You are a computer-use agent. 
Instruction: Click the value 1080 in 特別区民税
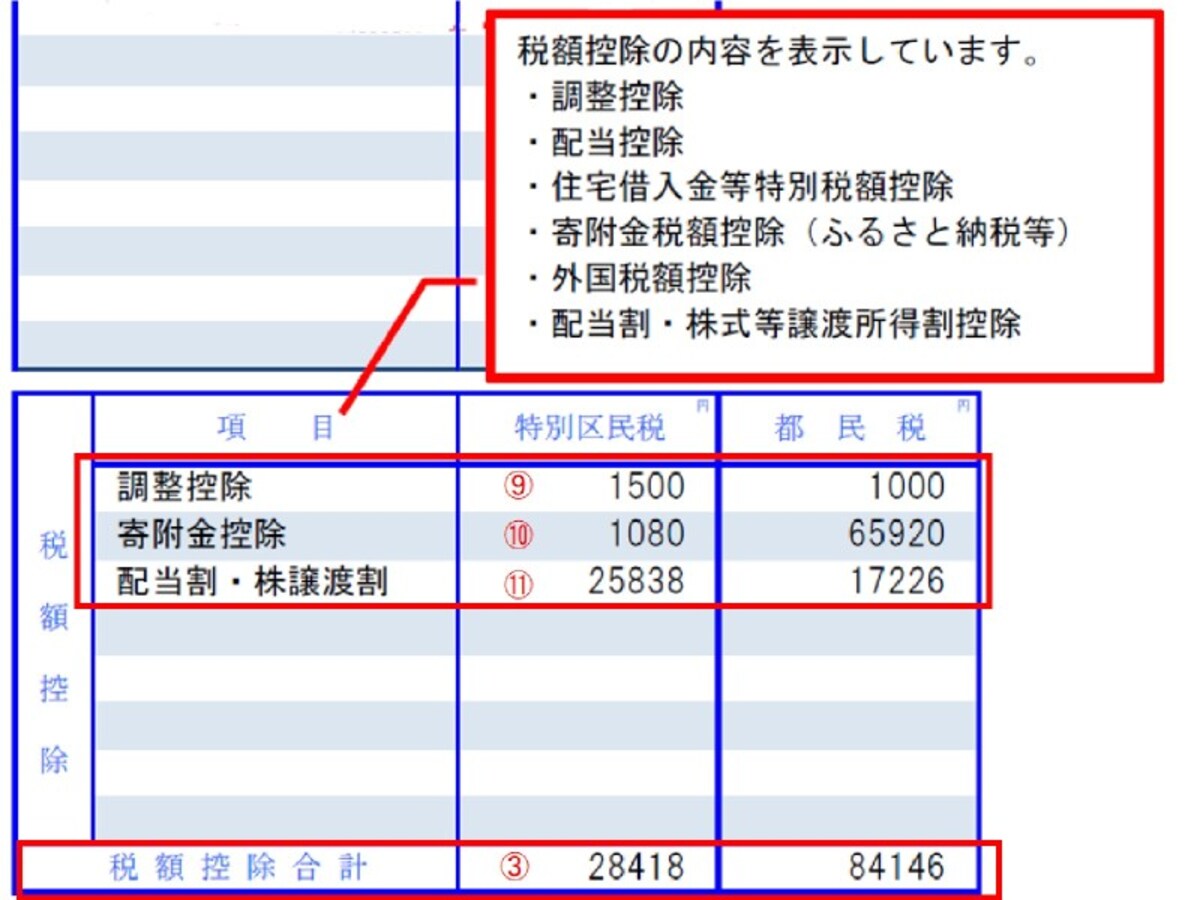(x=647, y=534)
